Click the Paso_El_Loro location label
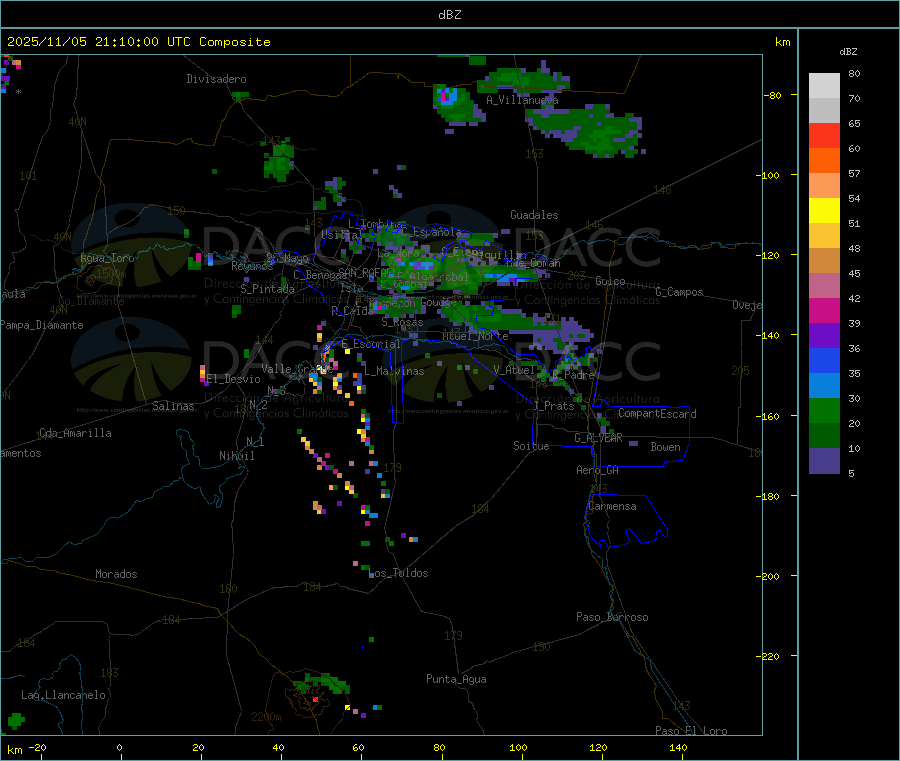 (691, 731)
